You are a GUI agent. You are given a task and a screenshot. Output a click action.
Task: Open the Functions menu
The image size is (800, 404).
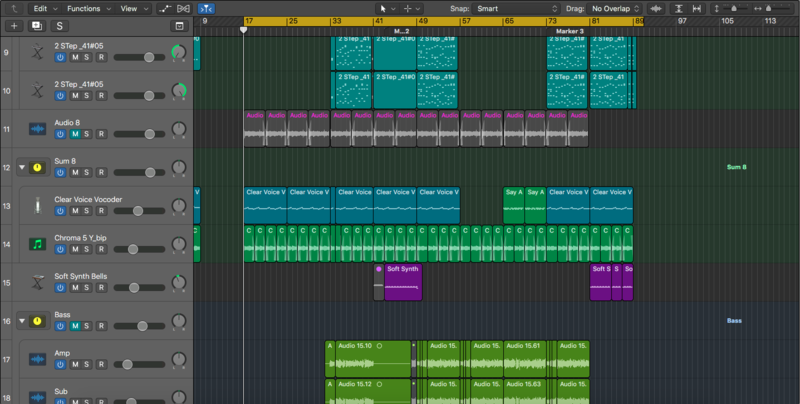click(x=85, y=8)
